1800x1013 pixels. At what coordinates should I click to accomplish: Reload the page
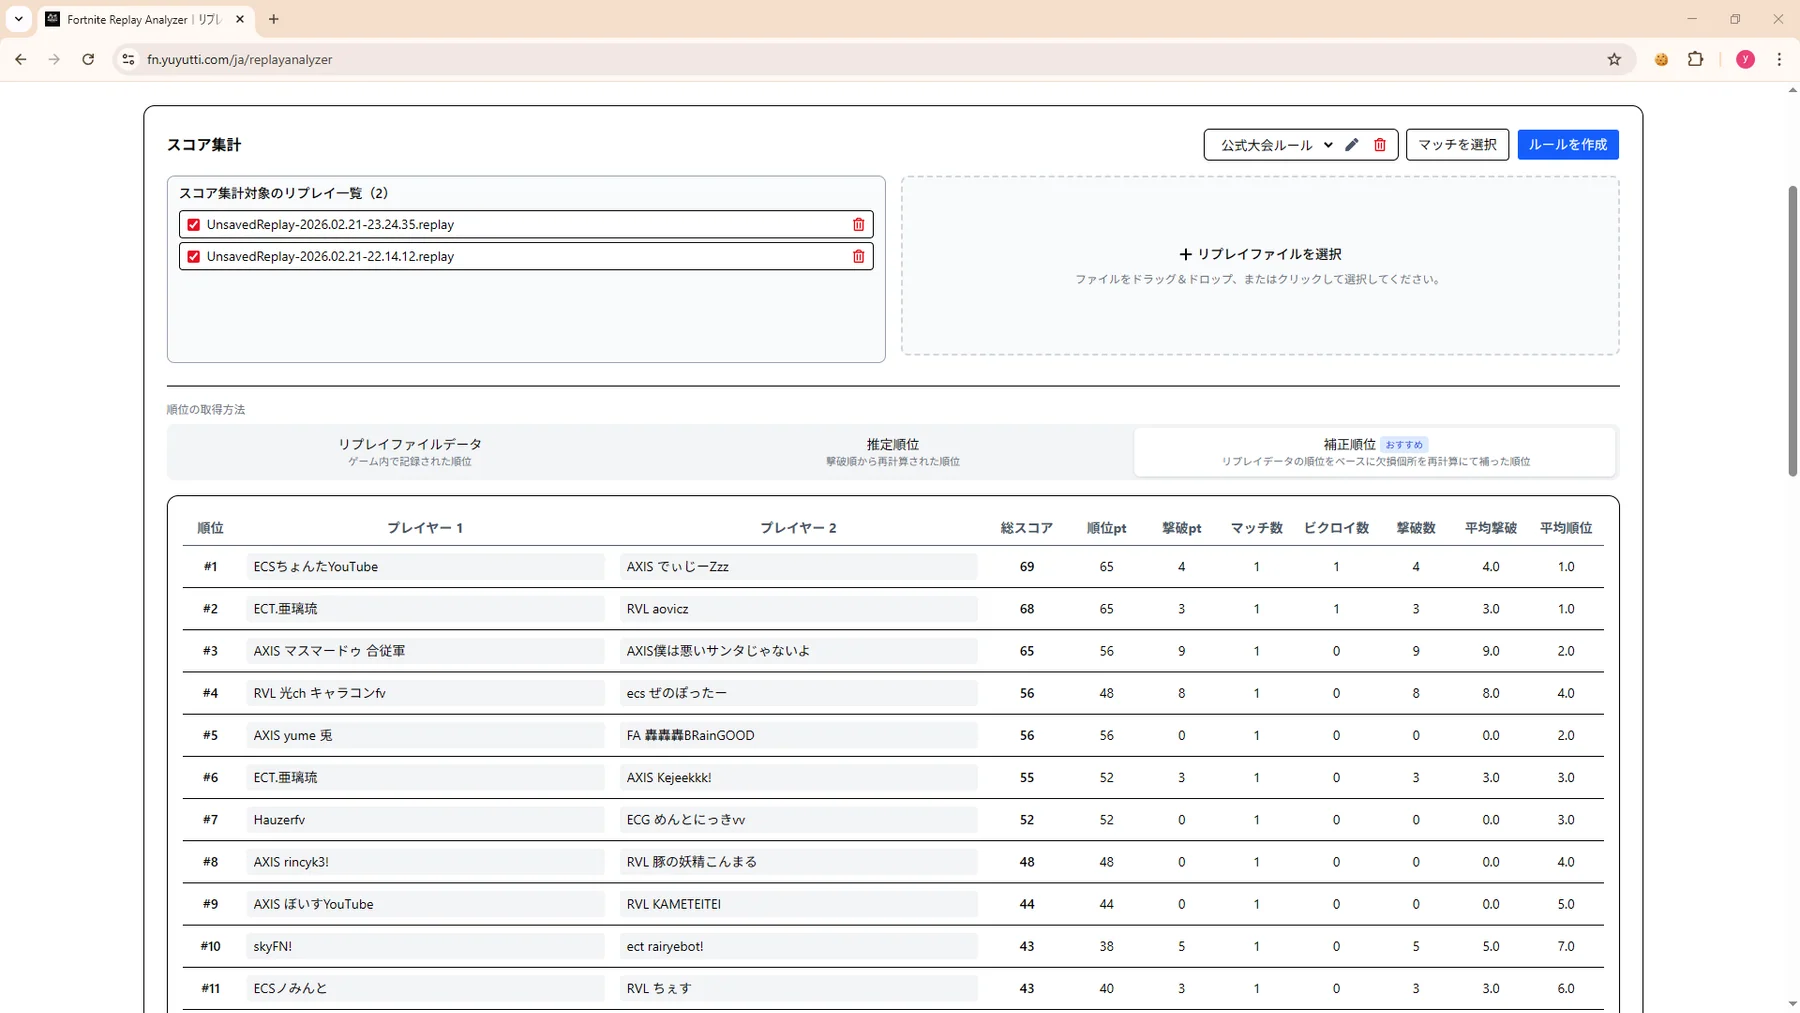tap(88, 60)
